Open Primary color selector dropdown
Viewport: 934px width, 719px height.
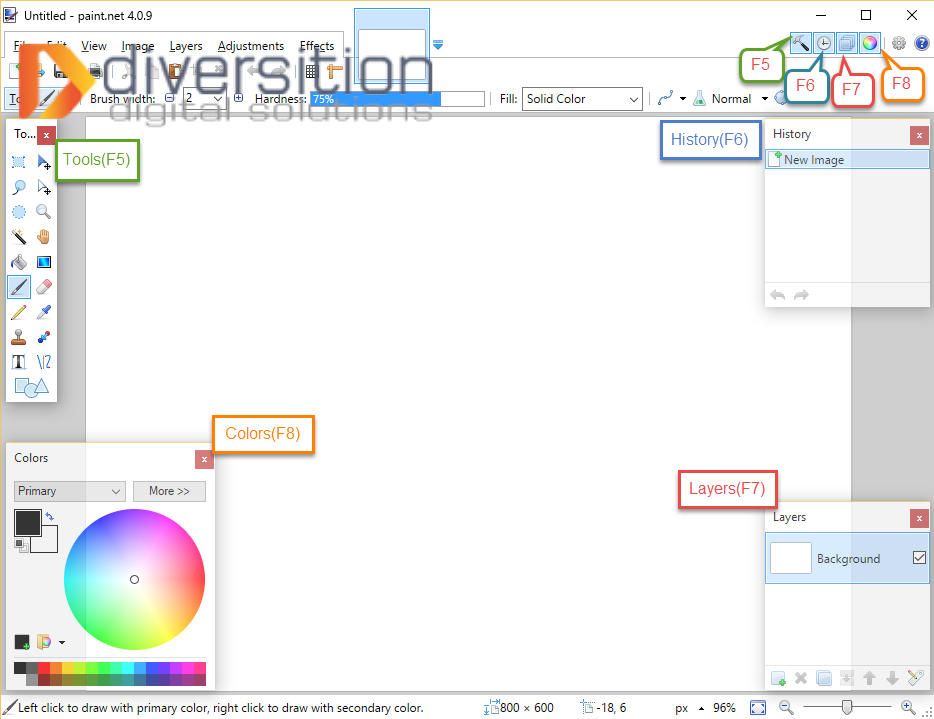point(70,491)
